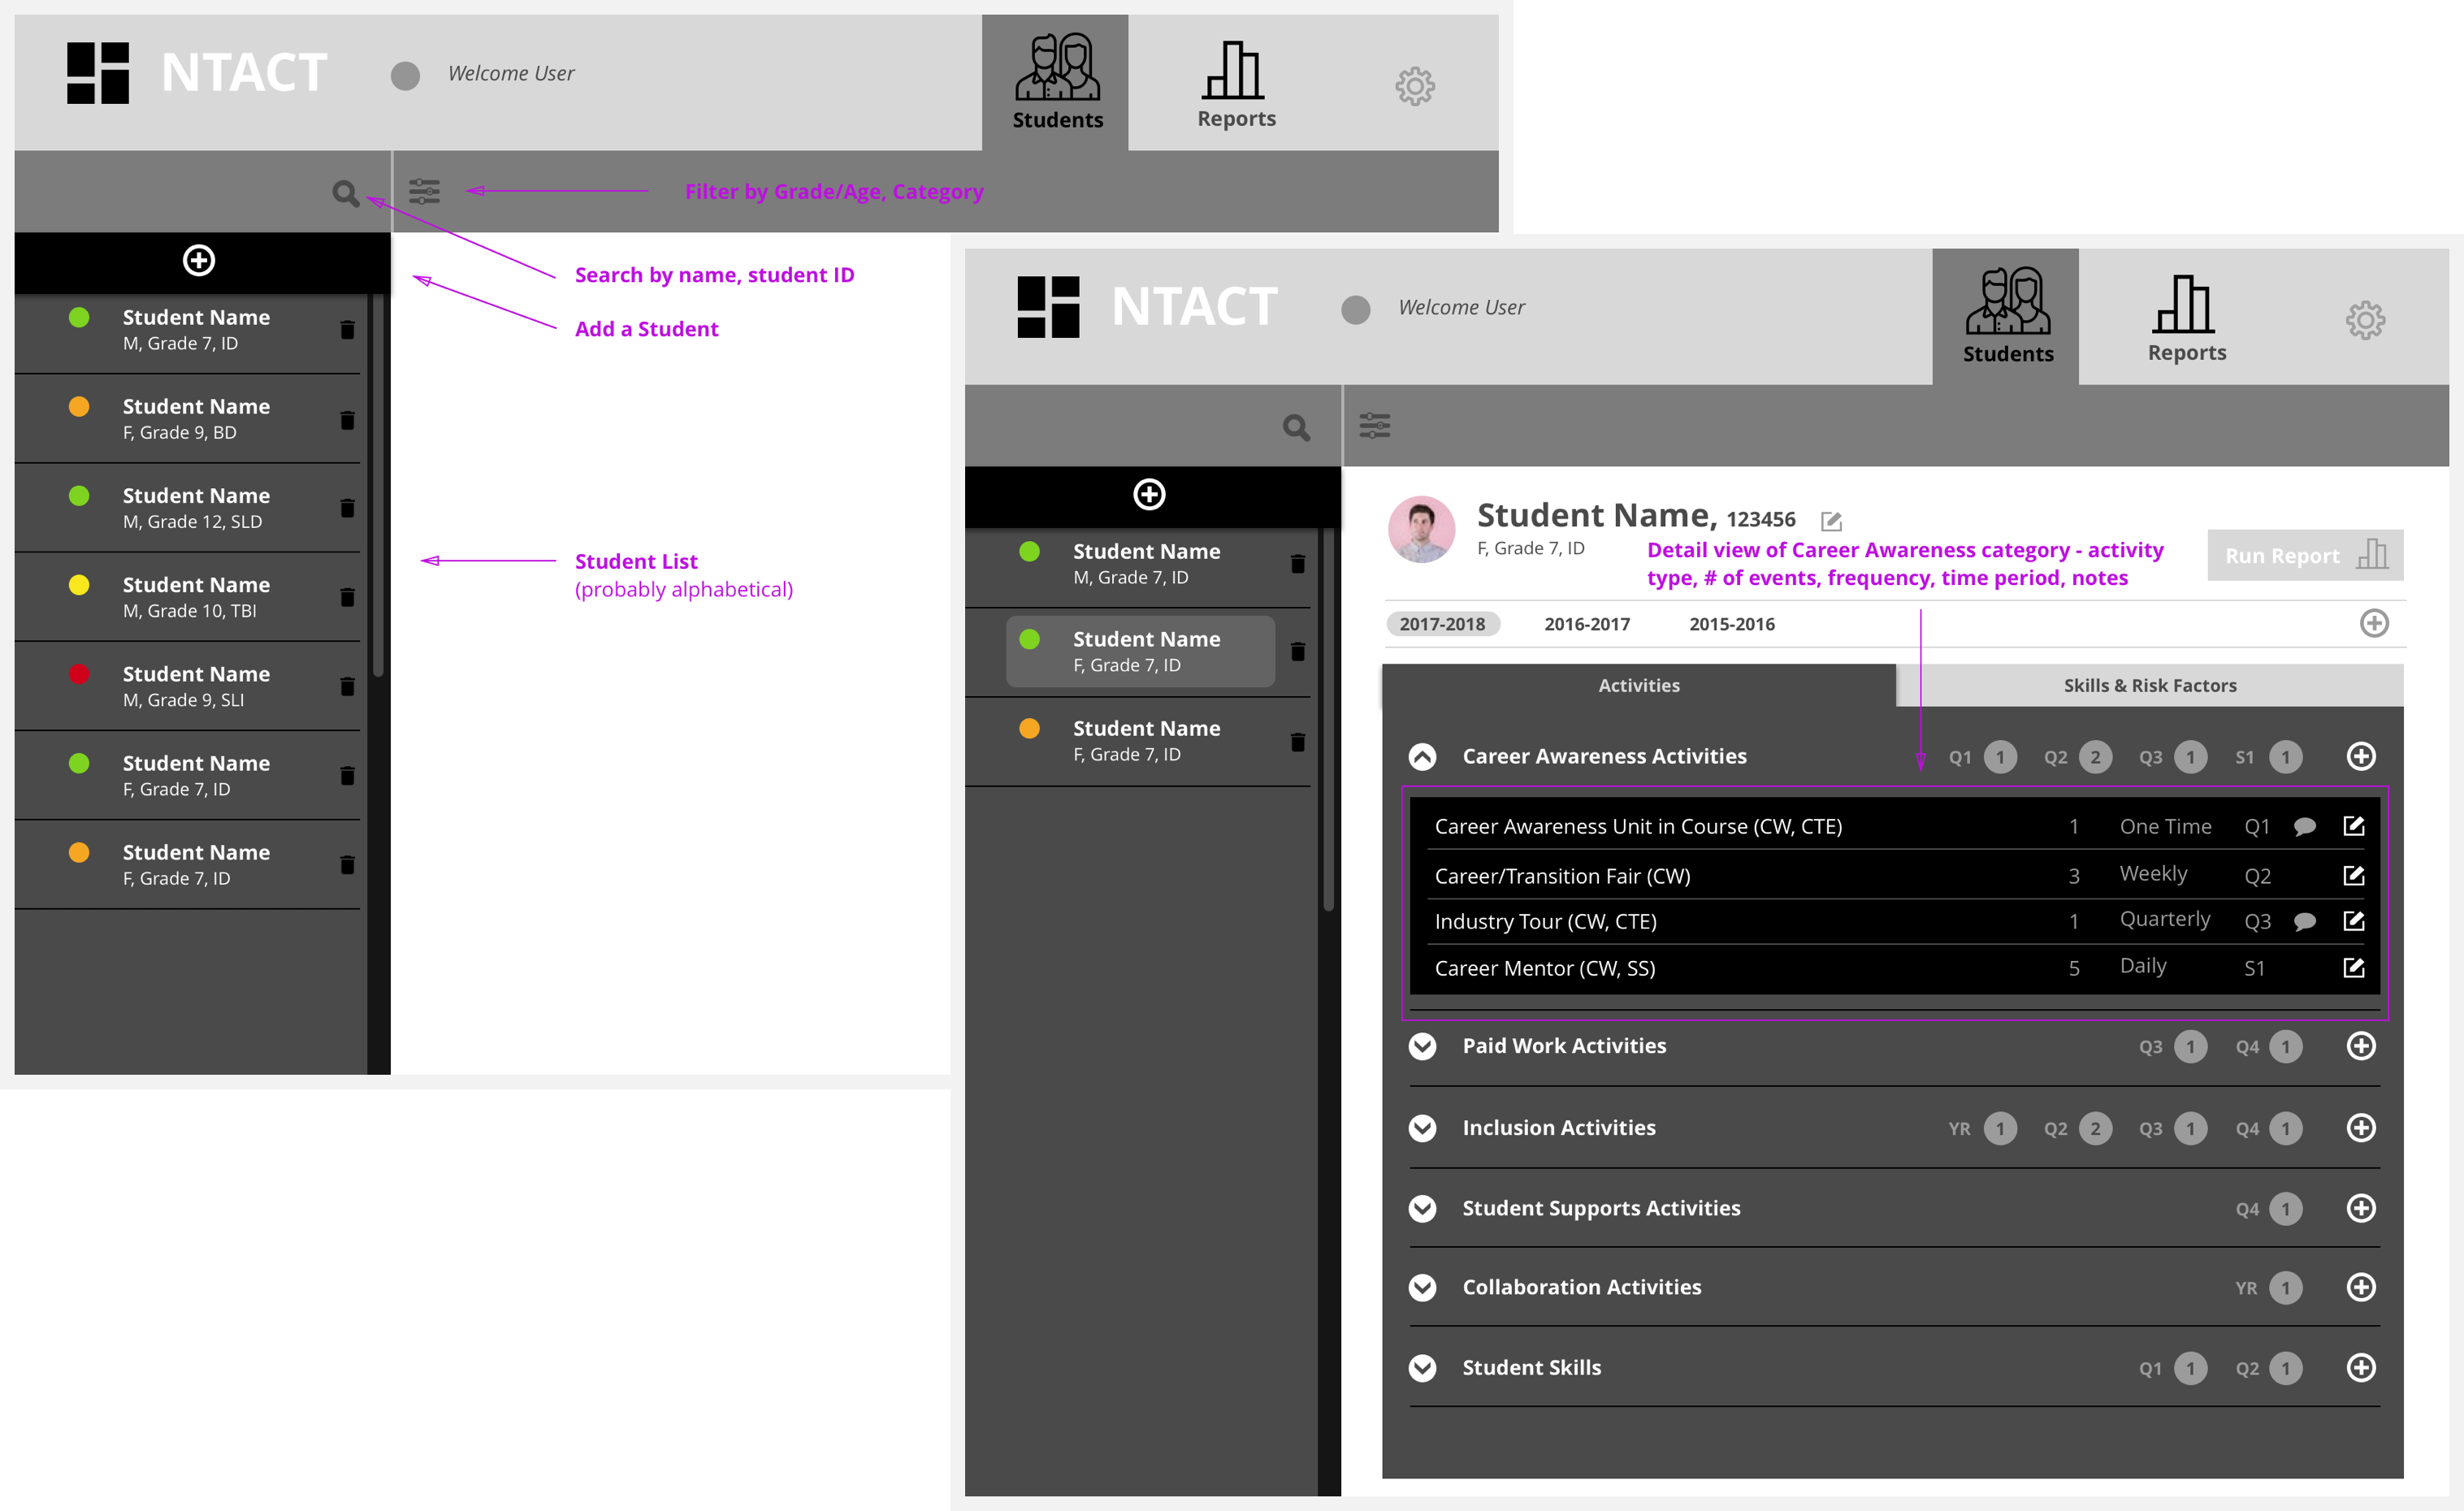This screenshot has height=1511, width=2464.
Task: Add a student using the plus icon in the front window
Action: (1149, 494)
